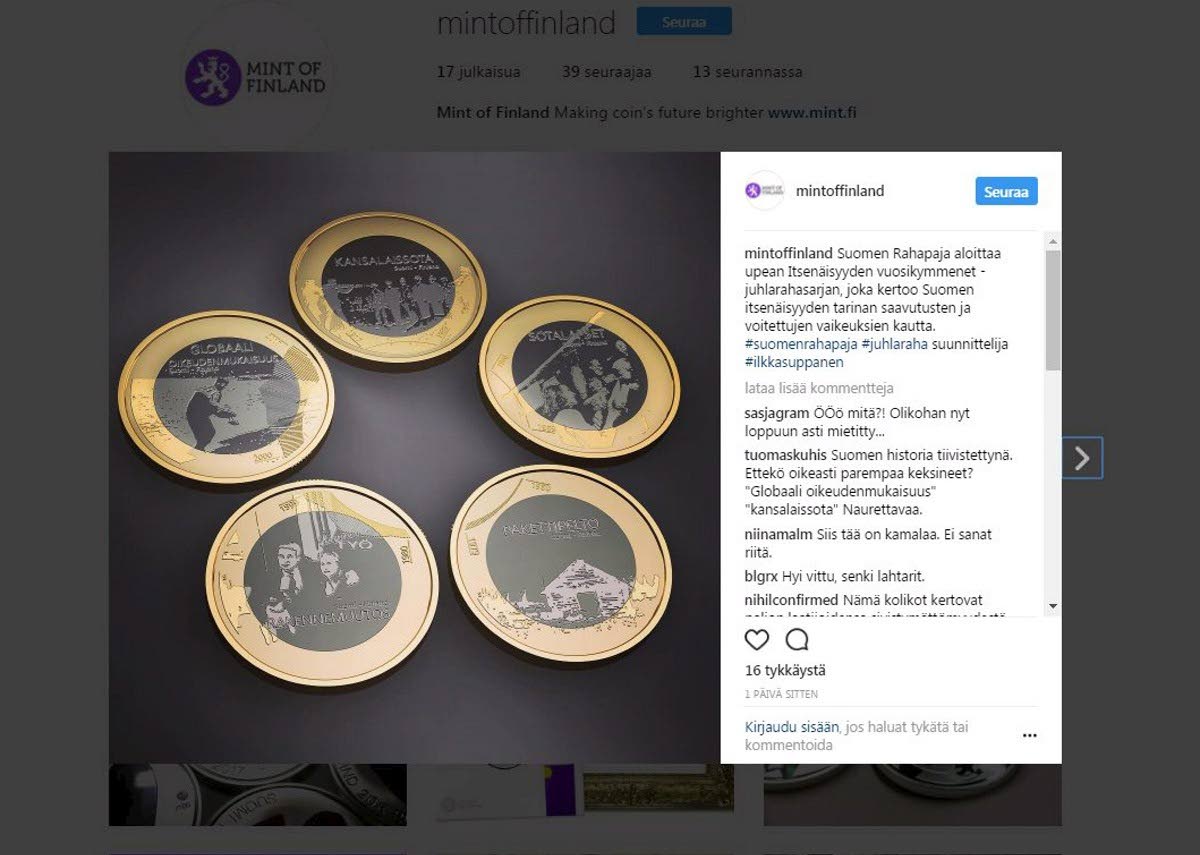Click the comments scrollbar down arrow
This screenshot has height=855, width=1200.
[1053, 606]
